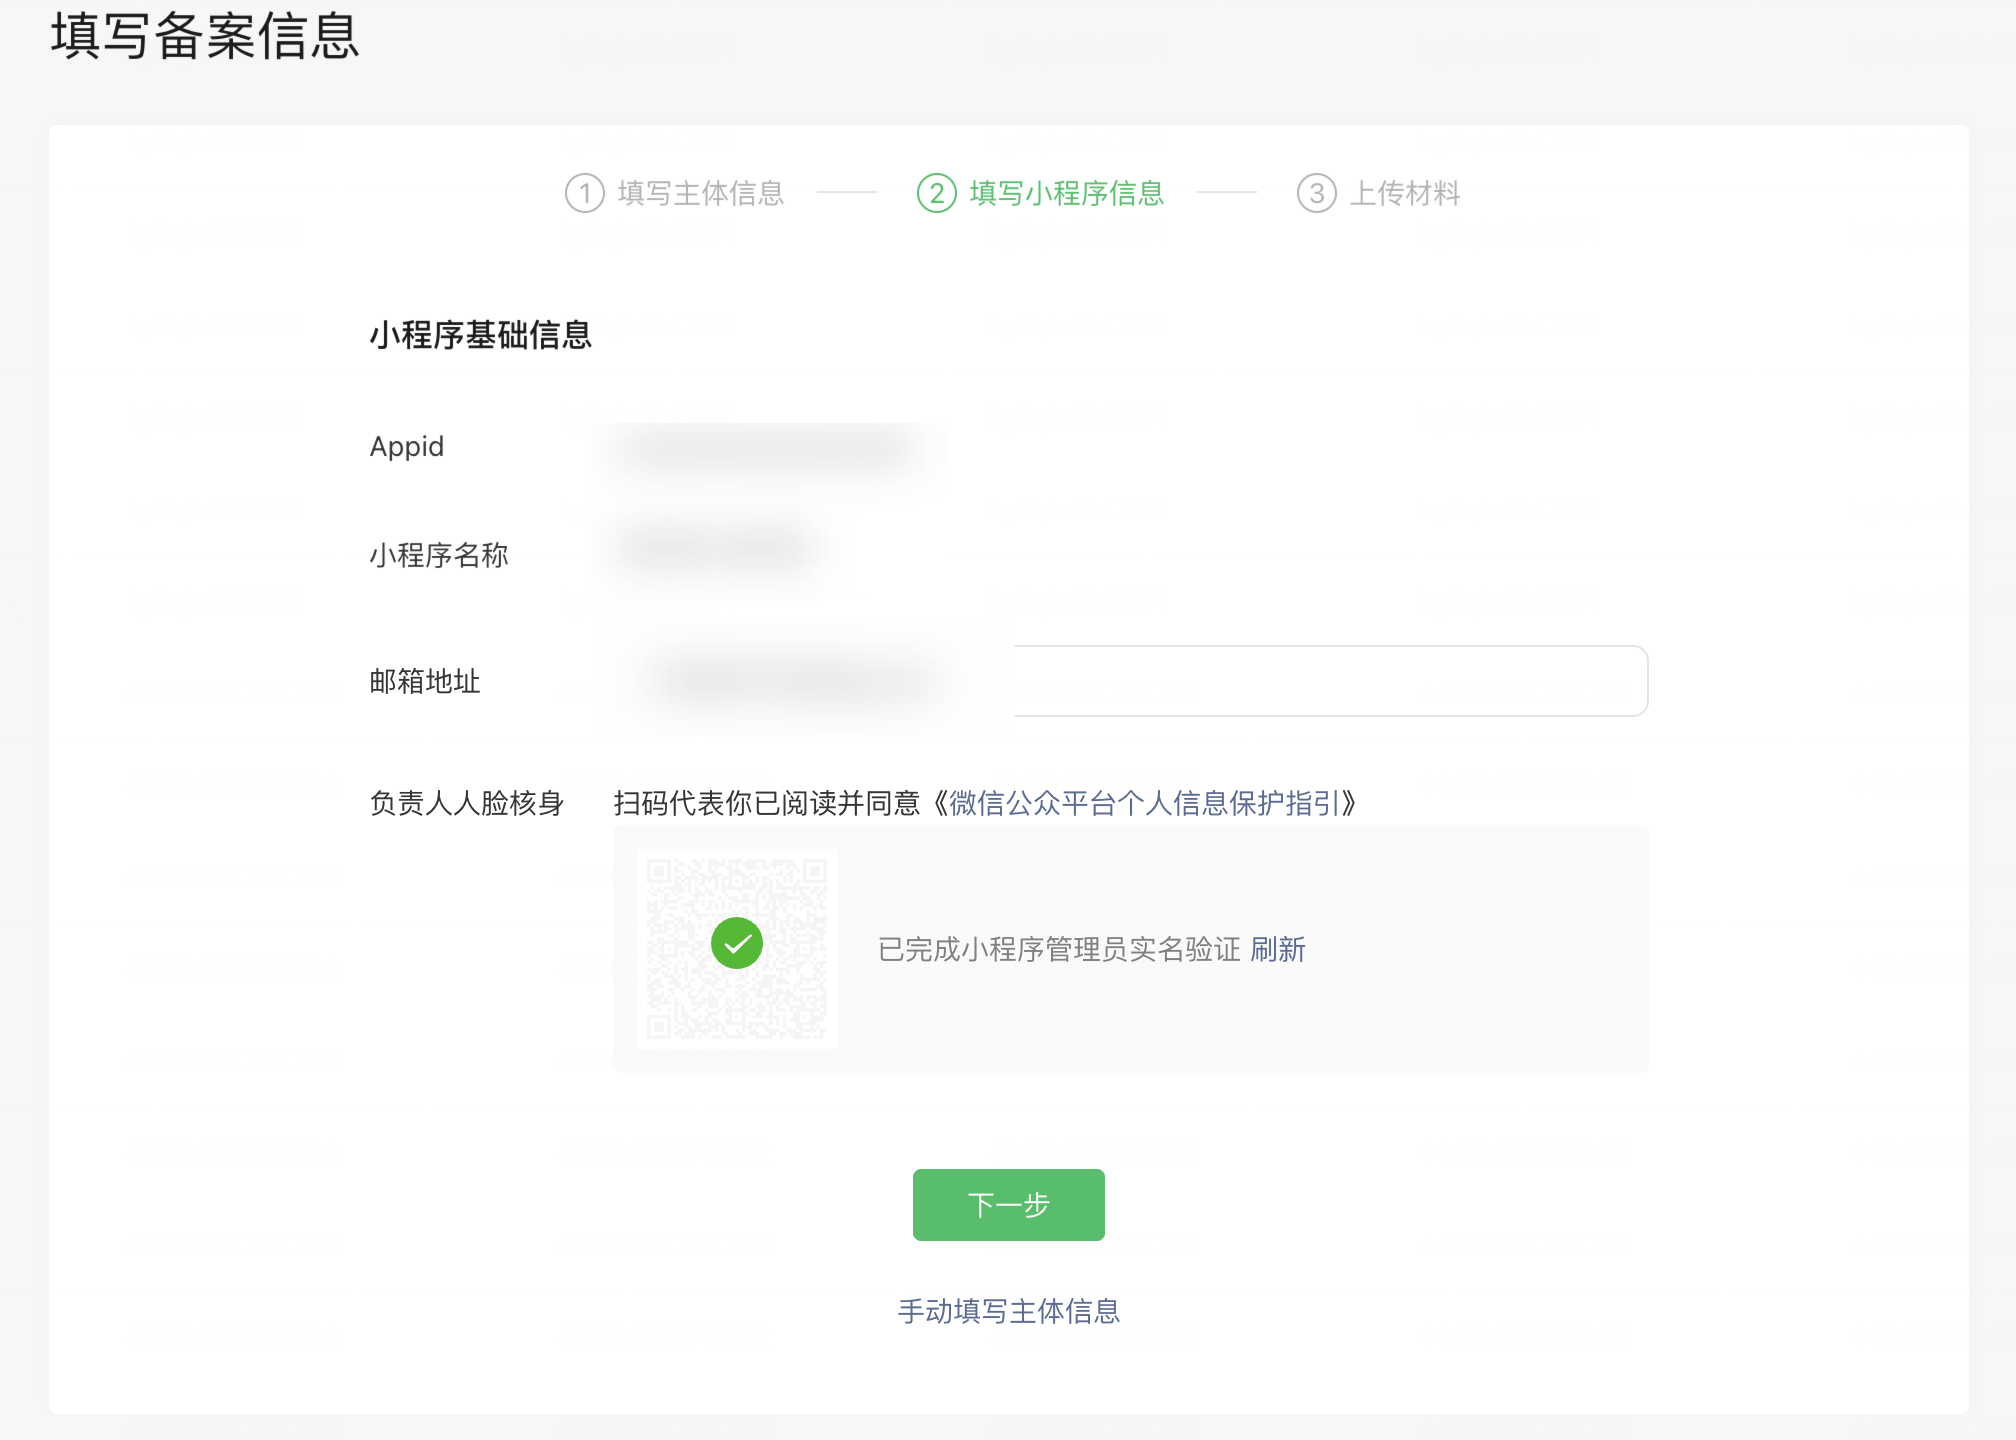Click the step 3 circle icon
2016x1440 pixels.
[x=1316, y=193]
